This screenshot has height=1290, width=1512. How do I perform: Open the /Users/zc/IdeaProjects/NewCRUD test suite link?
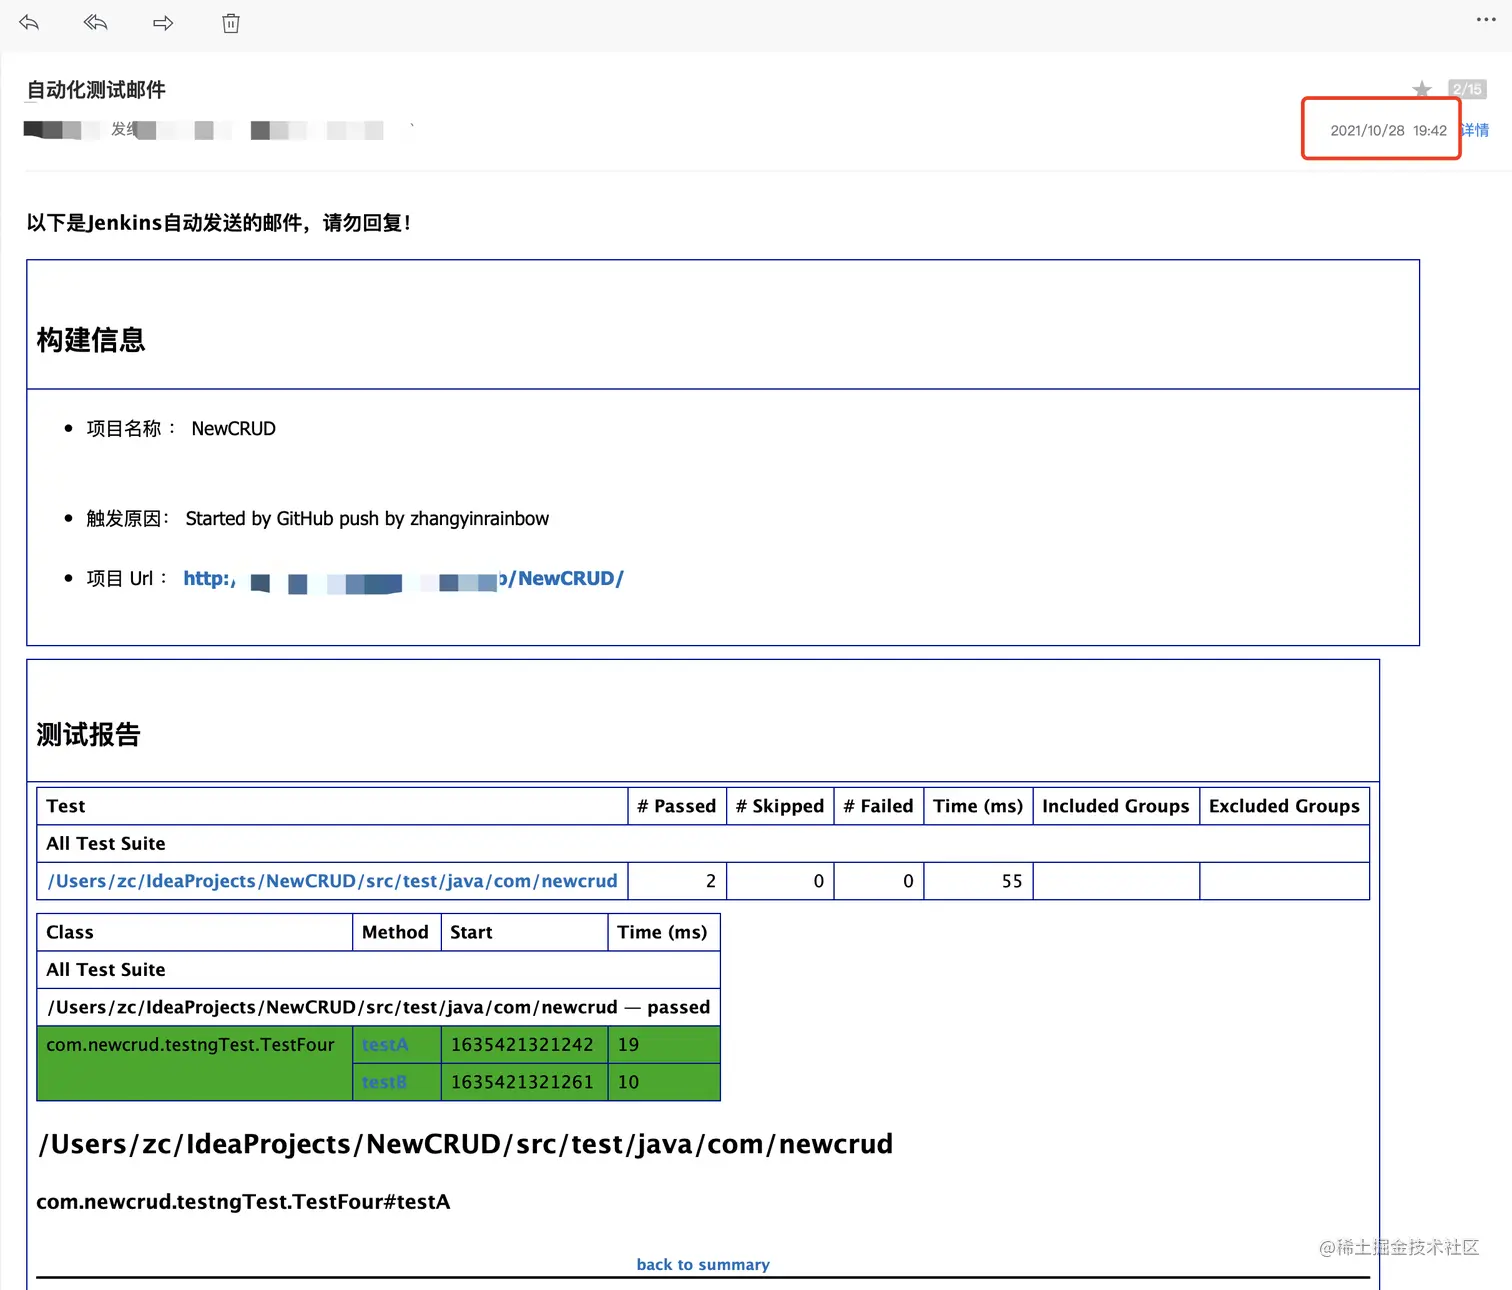click(332, 881)
